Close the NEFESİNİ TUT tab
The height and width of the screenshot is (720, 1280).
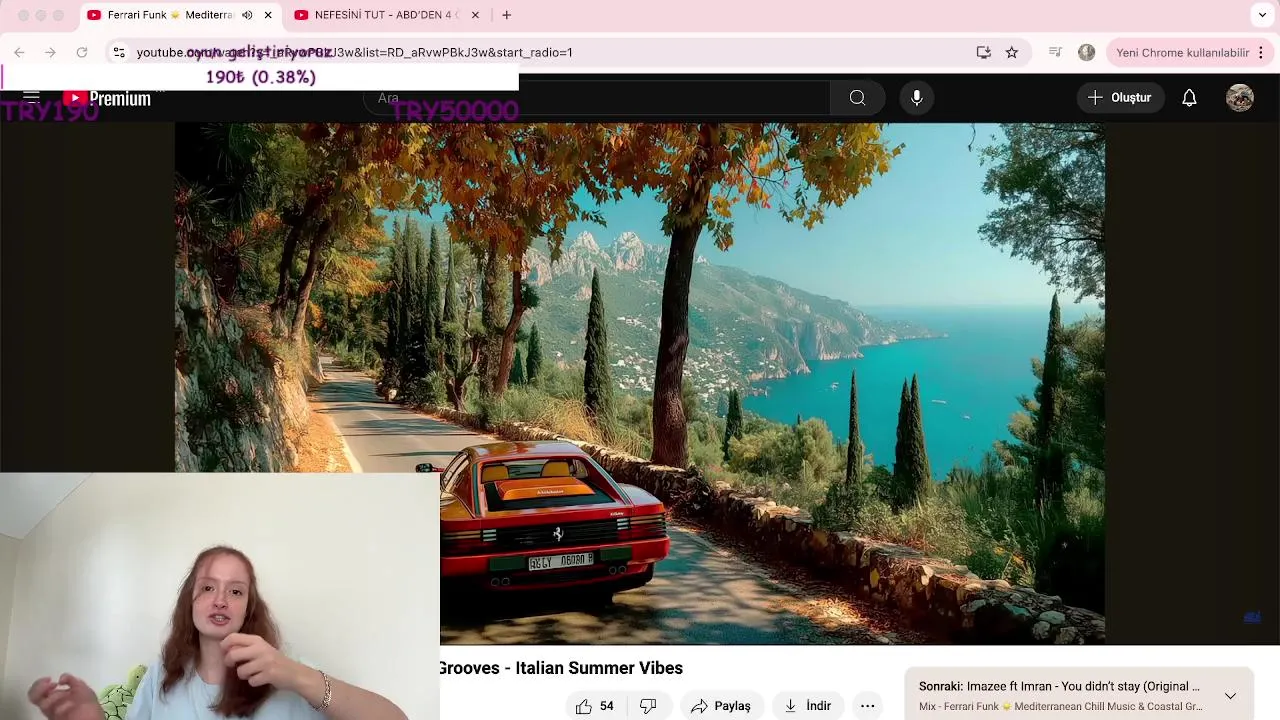(x=475, y=15)
